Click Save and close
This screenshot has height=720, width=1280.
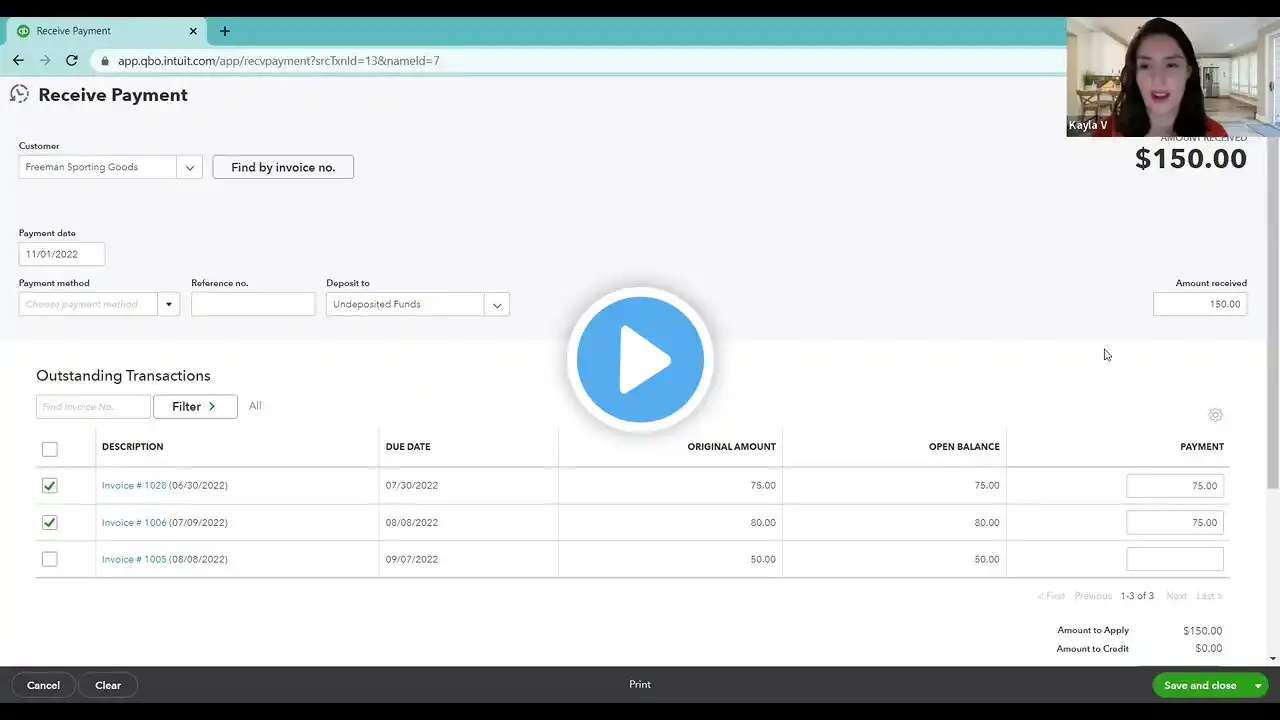pyautogui.click(x=1200, y=685)
